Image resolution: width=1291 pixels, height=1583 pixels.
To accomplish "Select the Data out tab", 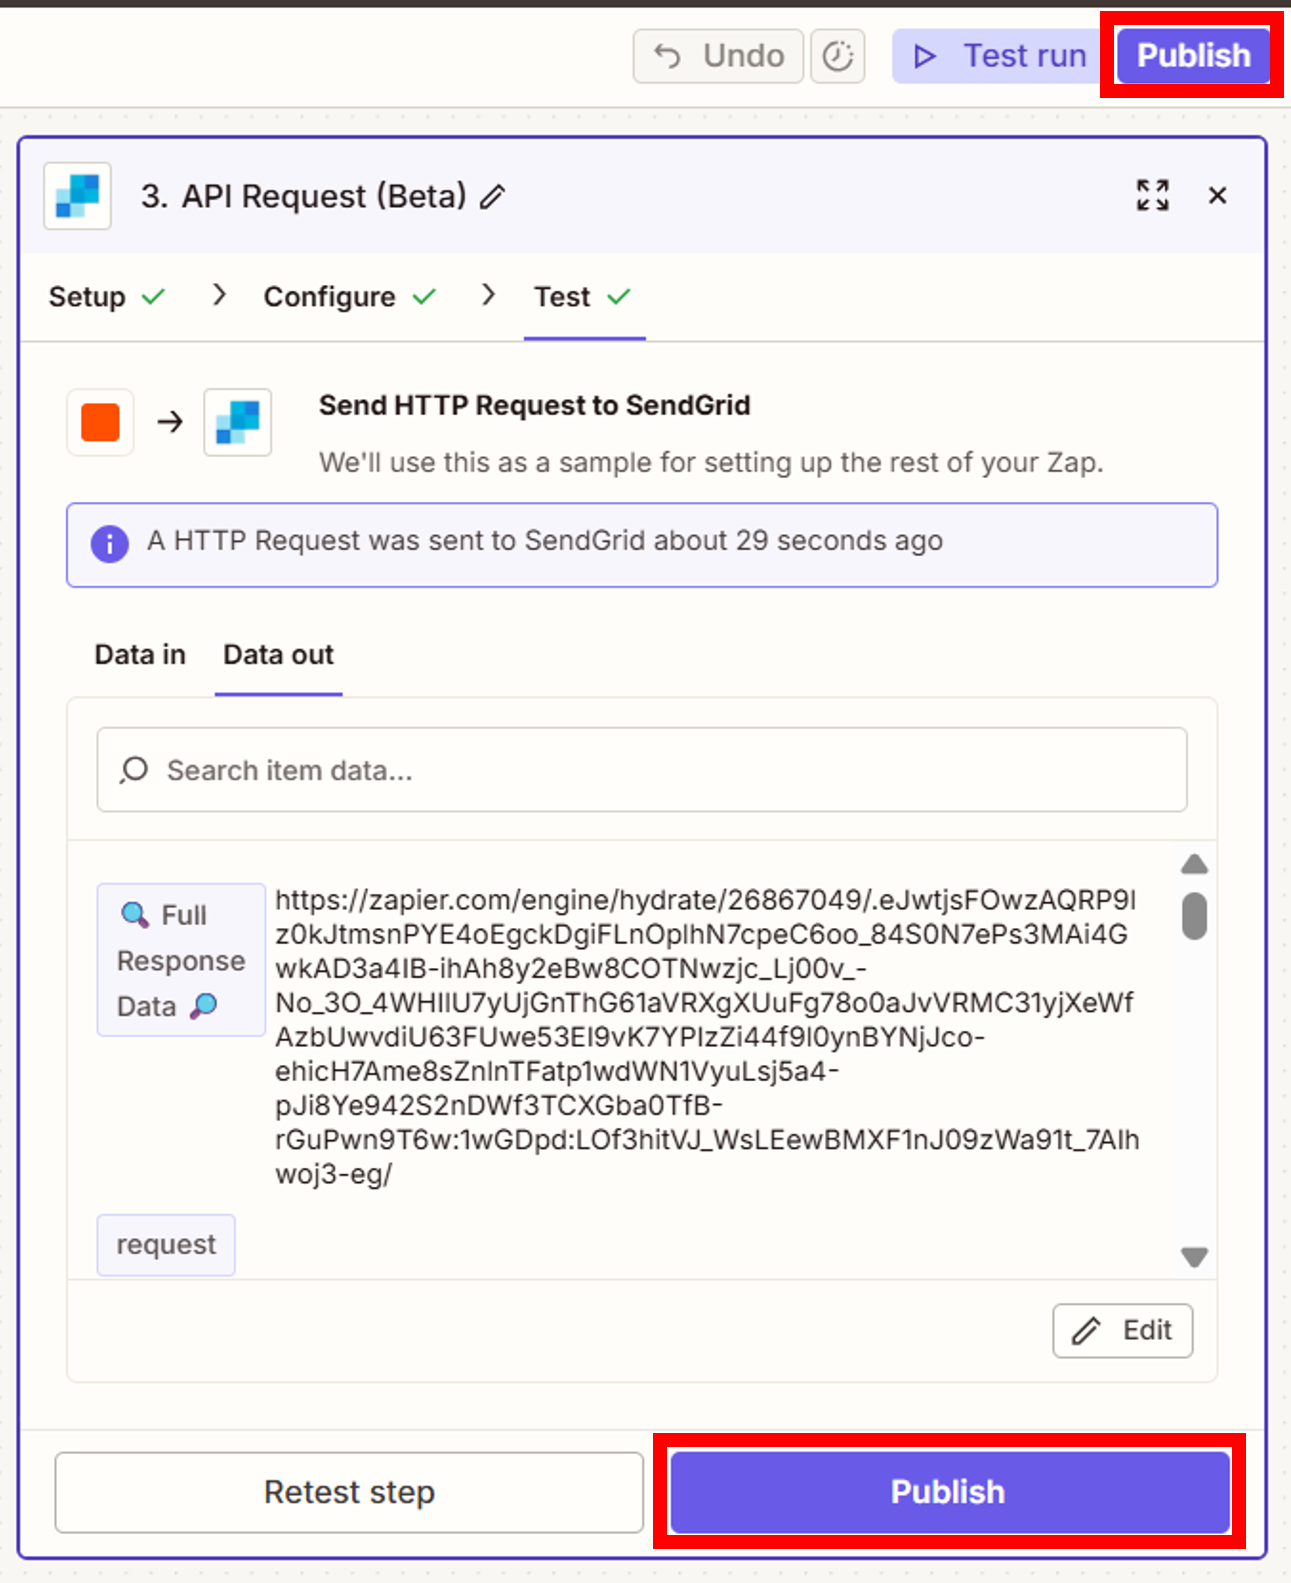I will tap(278, 655).
